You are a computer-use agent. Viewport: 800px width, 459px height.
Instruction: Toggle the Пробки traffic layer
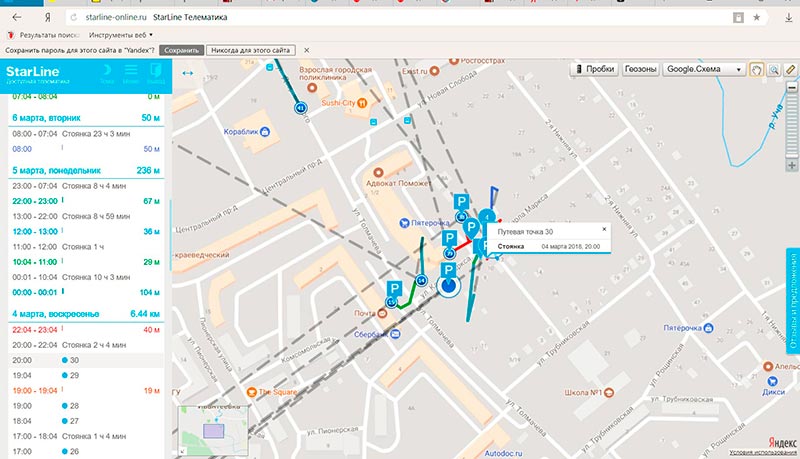(594, 69)
